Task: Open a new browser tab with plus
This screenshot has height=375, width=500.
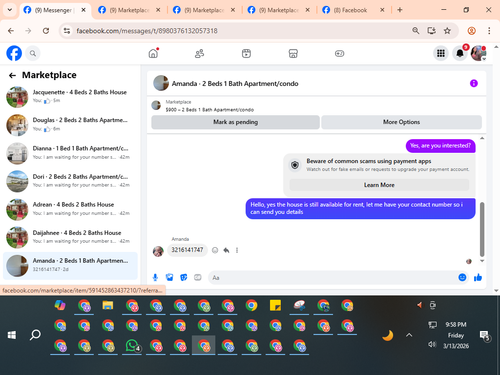Action: click(400, 10)
